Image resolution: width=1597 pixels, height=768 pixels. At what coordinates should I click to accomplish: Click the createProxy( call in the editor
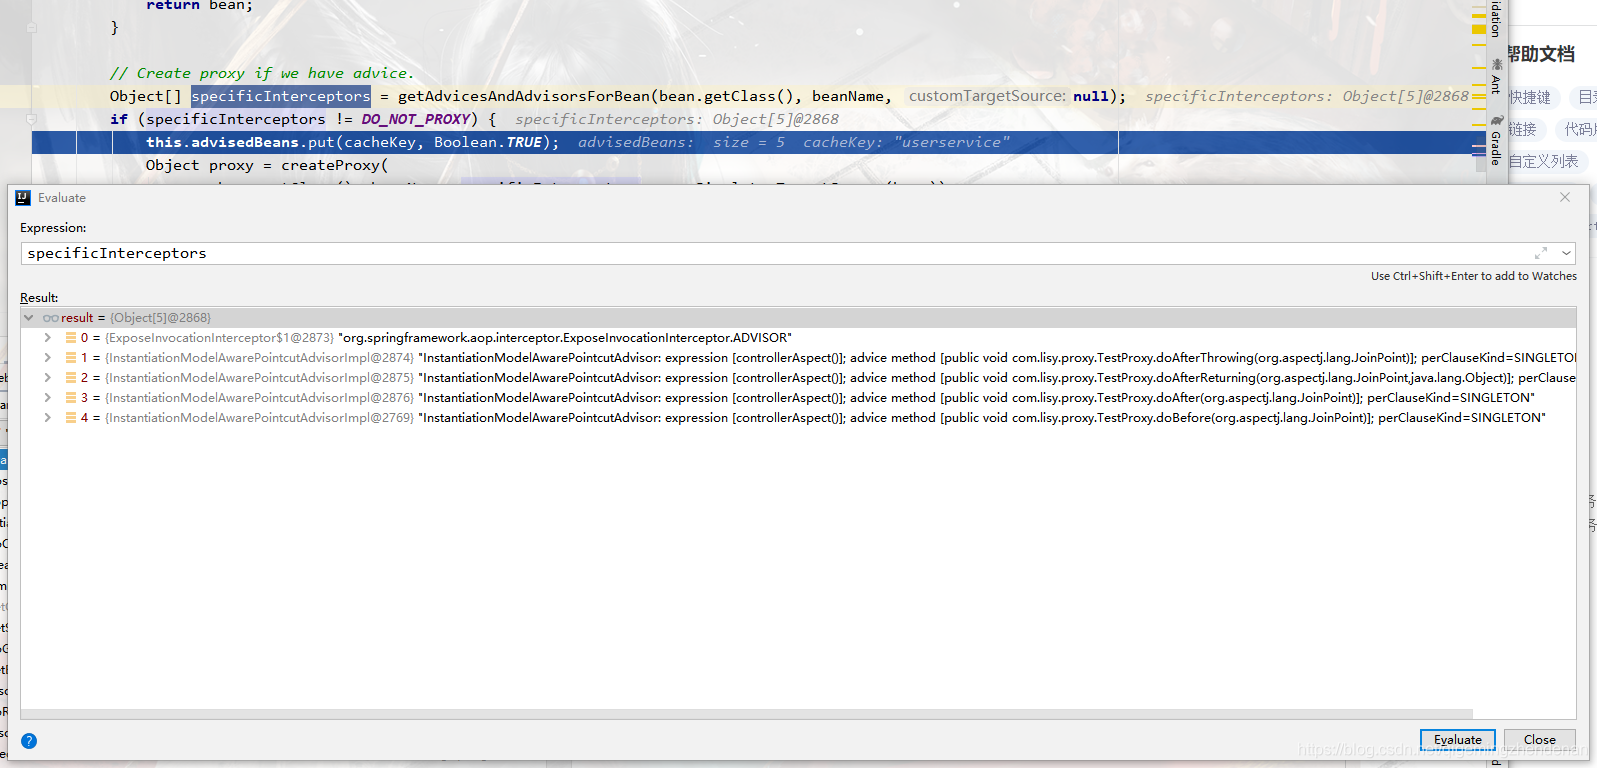coord(334,165)
